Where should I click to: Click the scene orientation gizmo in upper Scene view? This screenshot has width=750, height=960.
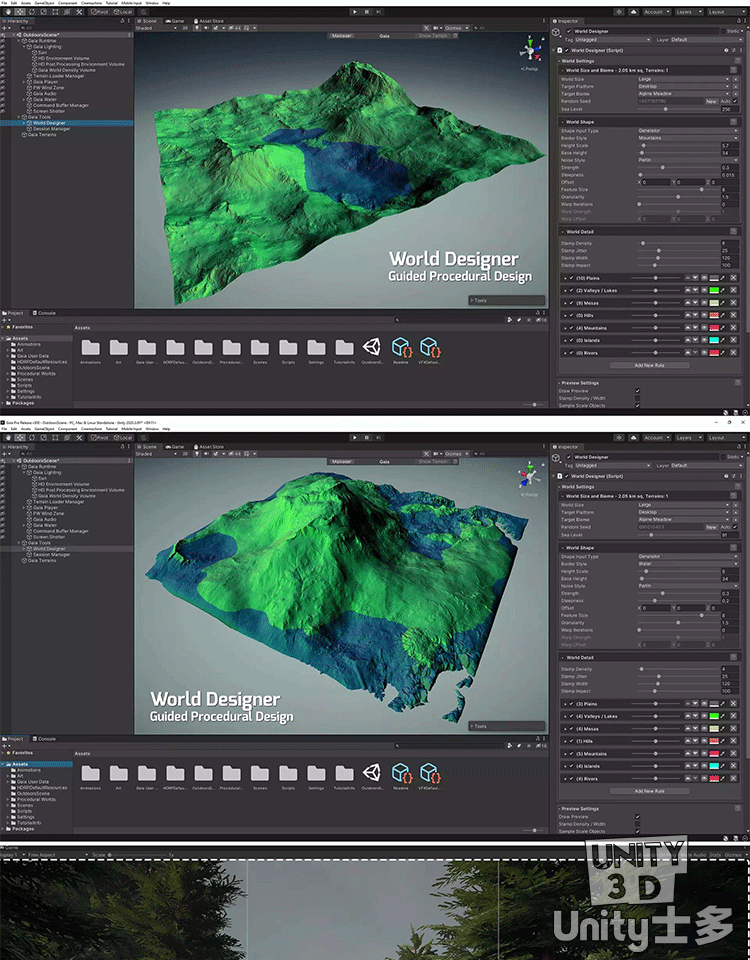coord(530,50)
